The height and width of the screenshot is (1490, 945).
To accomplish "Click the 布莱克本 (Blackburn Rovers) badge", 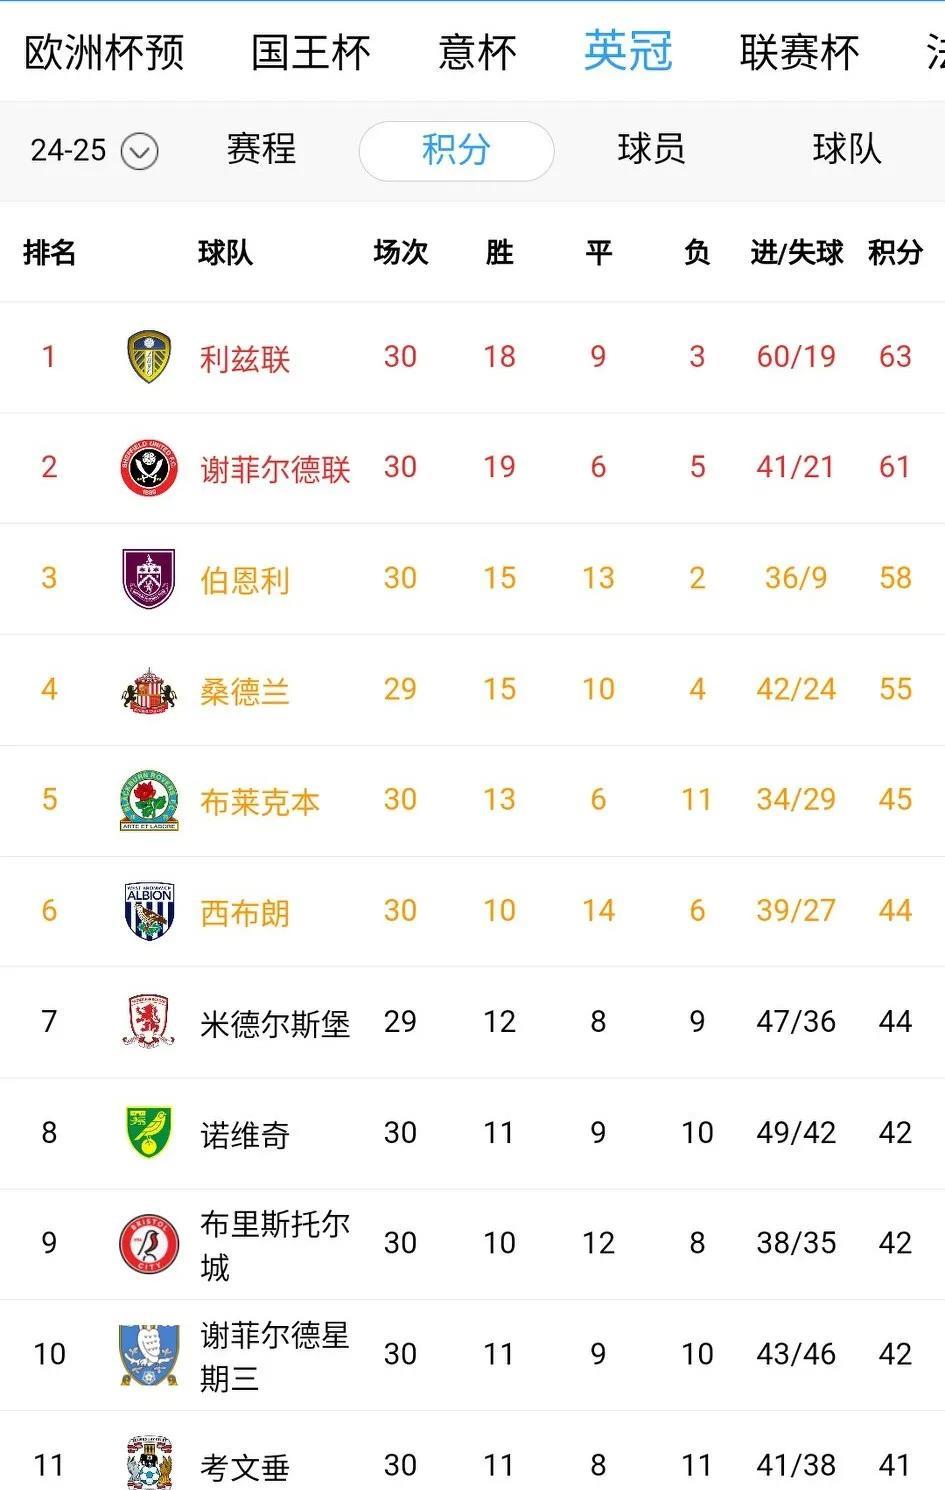I will pos(147,800).
